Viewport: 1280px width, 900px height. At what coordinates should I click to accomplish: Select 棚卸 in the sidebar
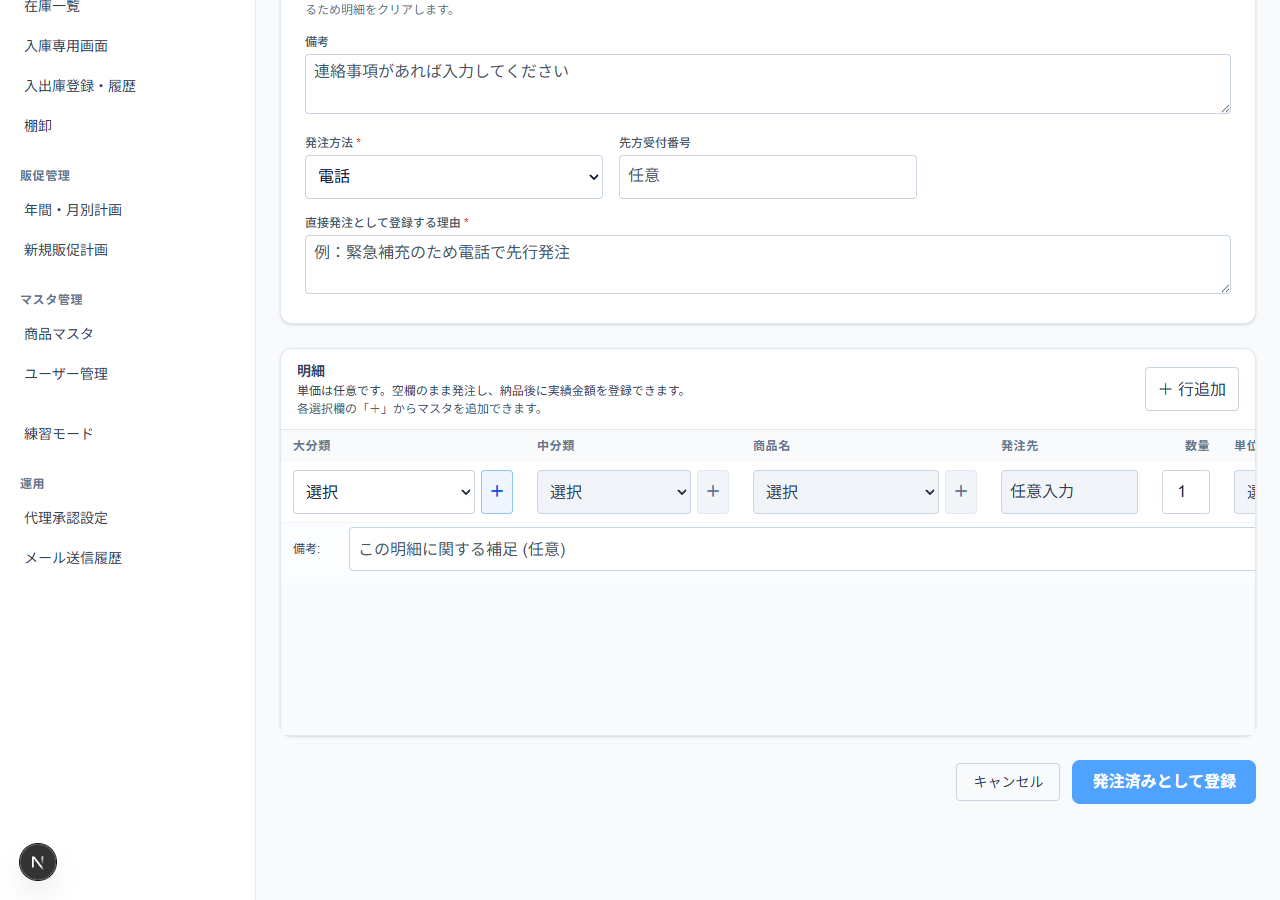(38, 126)
